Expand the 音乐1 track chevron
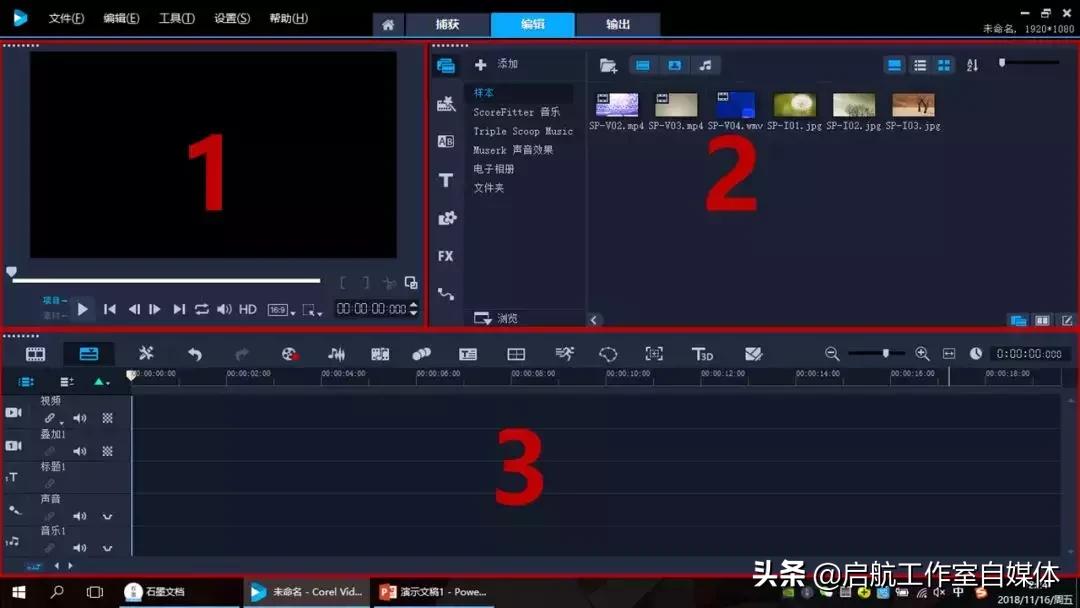 click(108, 548)
